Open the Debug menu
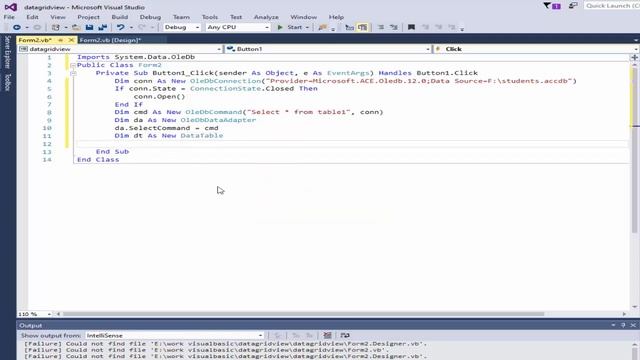Viewport: 640px width, 360px height. 150,17
